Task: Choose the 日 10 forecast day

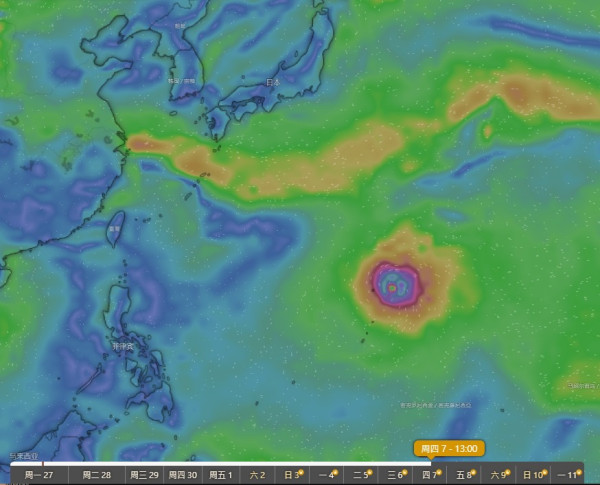Action: coord(533,475)
